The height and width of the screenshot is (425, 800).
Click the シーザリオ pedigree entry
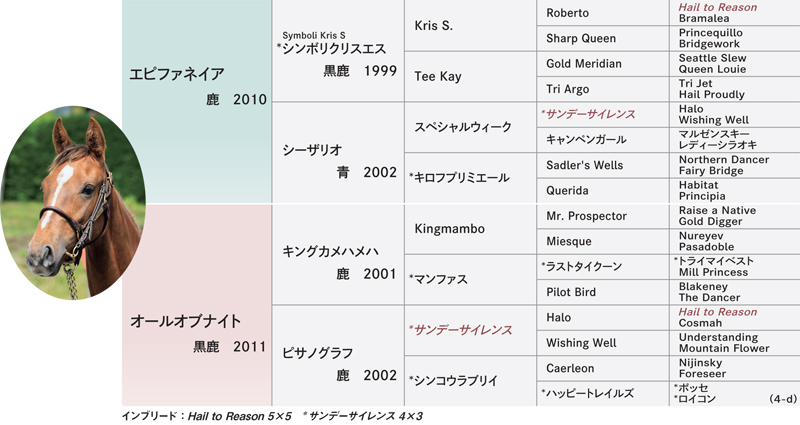tap(338, 153)
